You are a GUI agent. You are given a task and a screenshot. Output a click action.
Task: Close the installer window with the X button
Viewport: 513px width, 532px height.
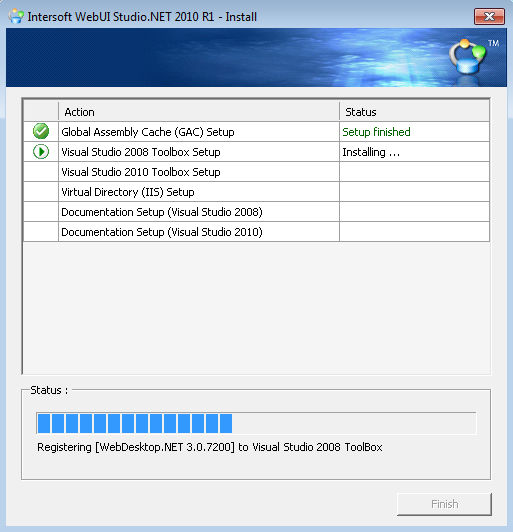coord(489,16)
